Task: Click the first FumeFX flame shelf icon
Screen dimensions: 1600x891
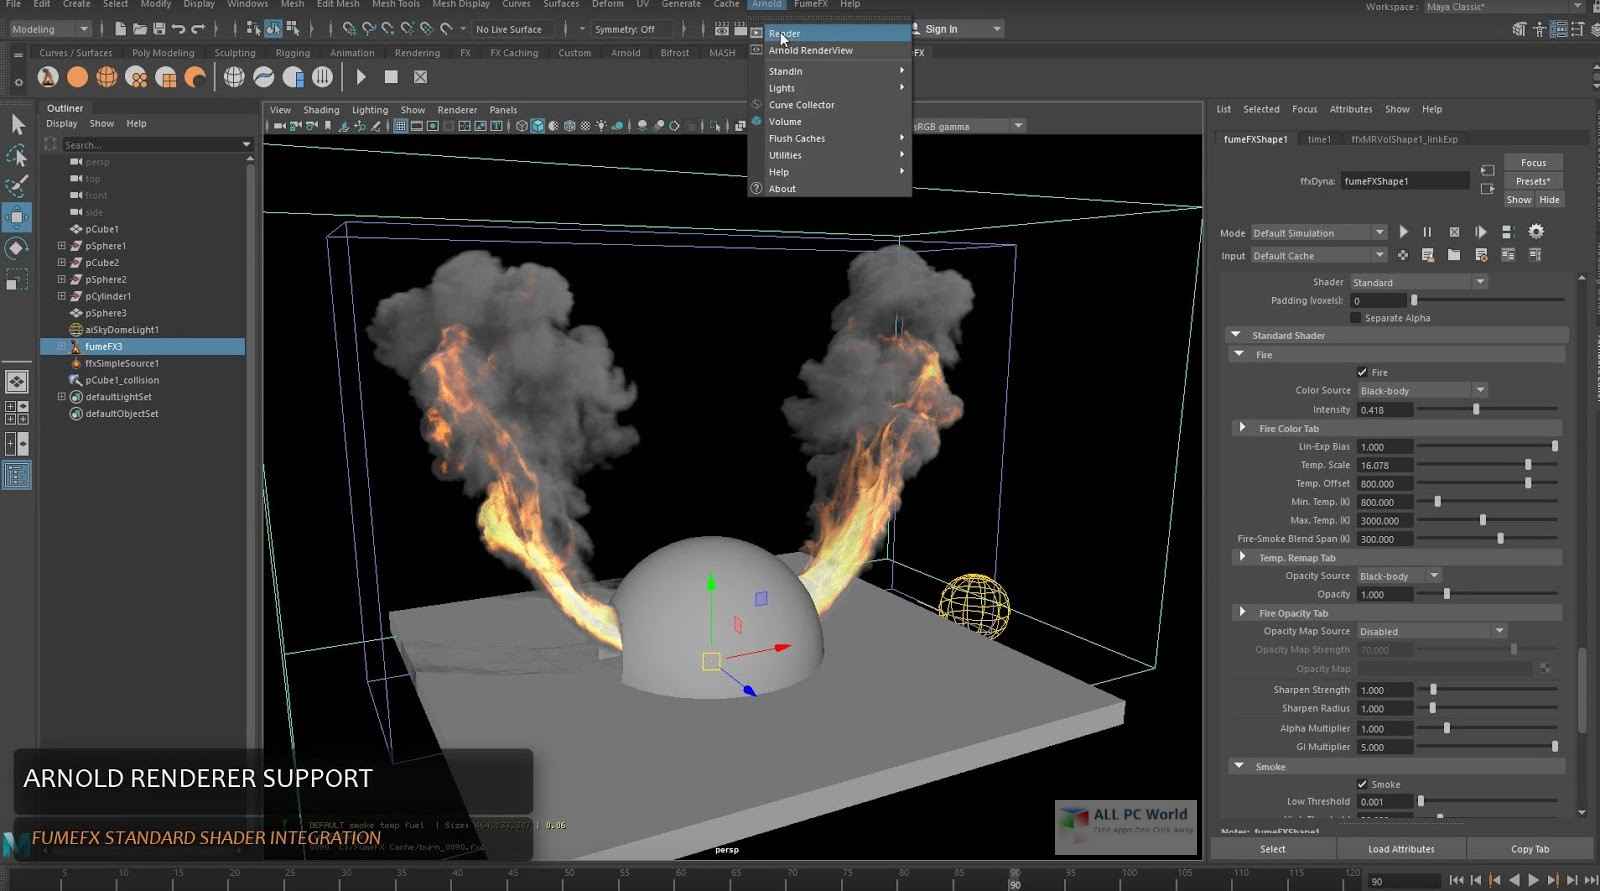Action: 47,77
